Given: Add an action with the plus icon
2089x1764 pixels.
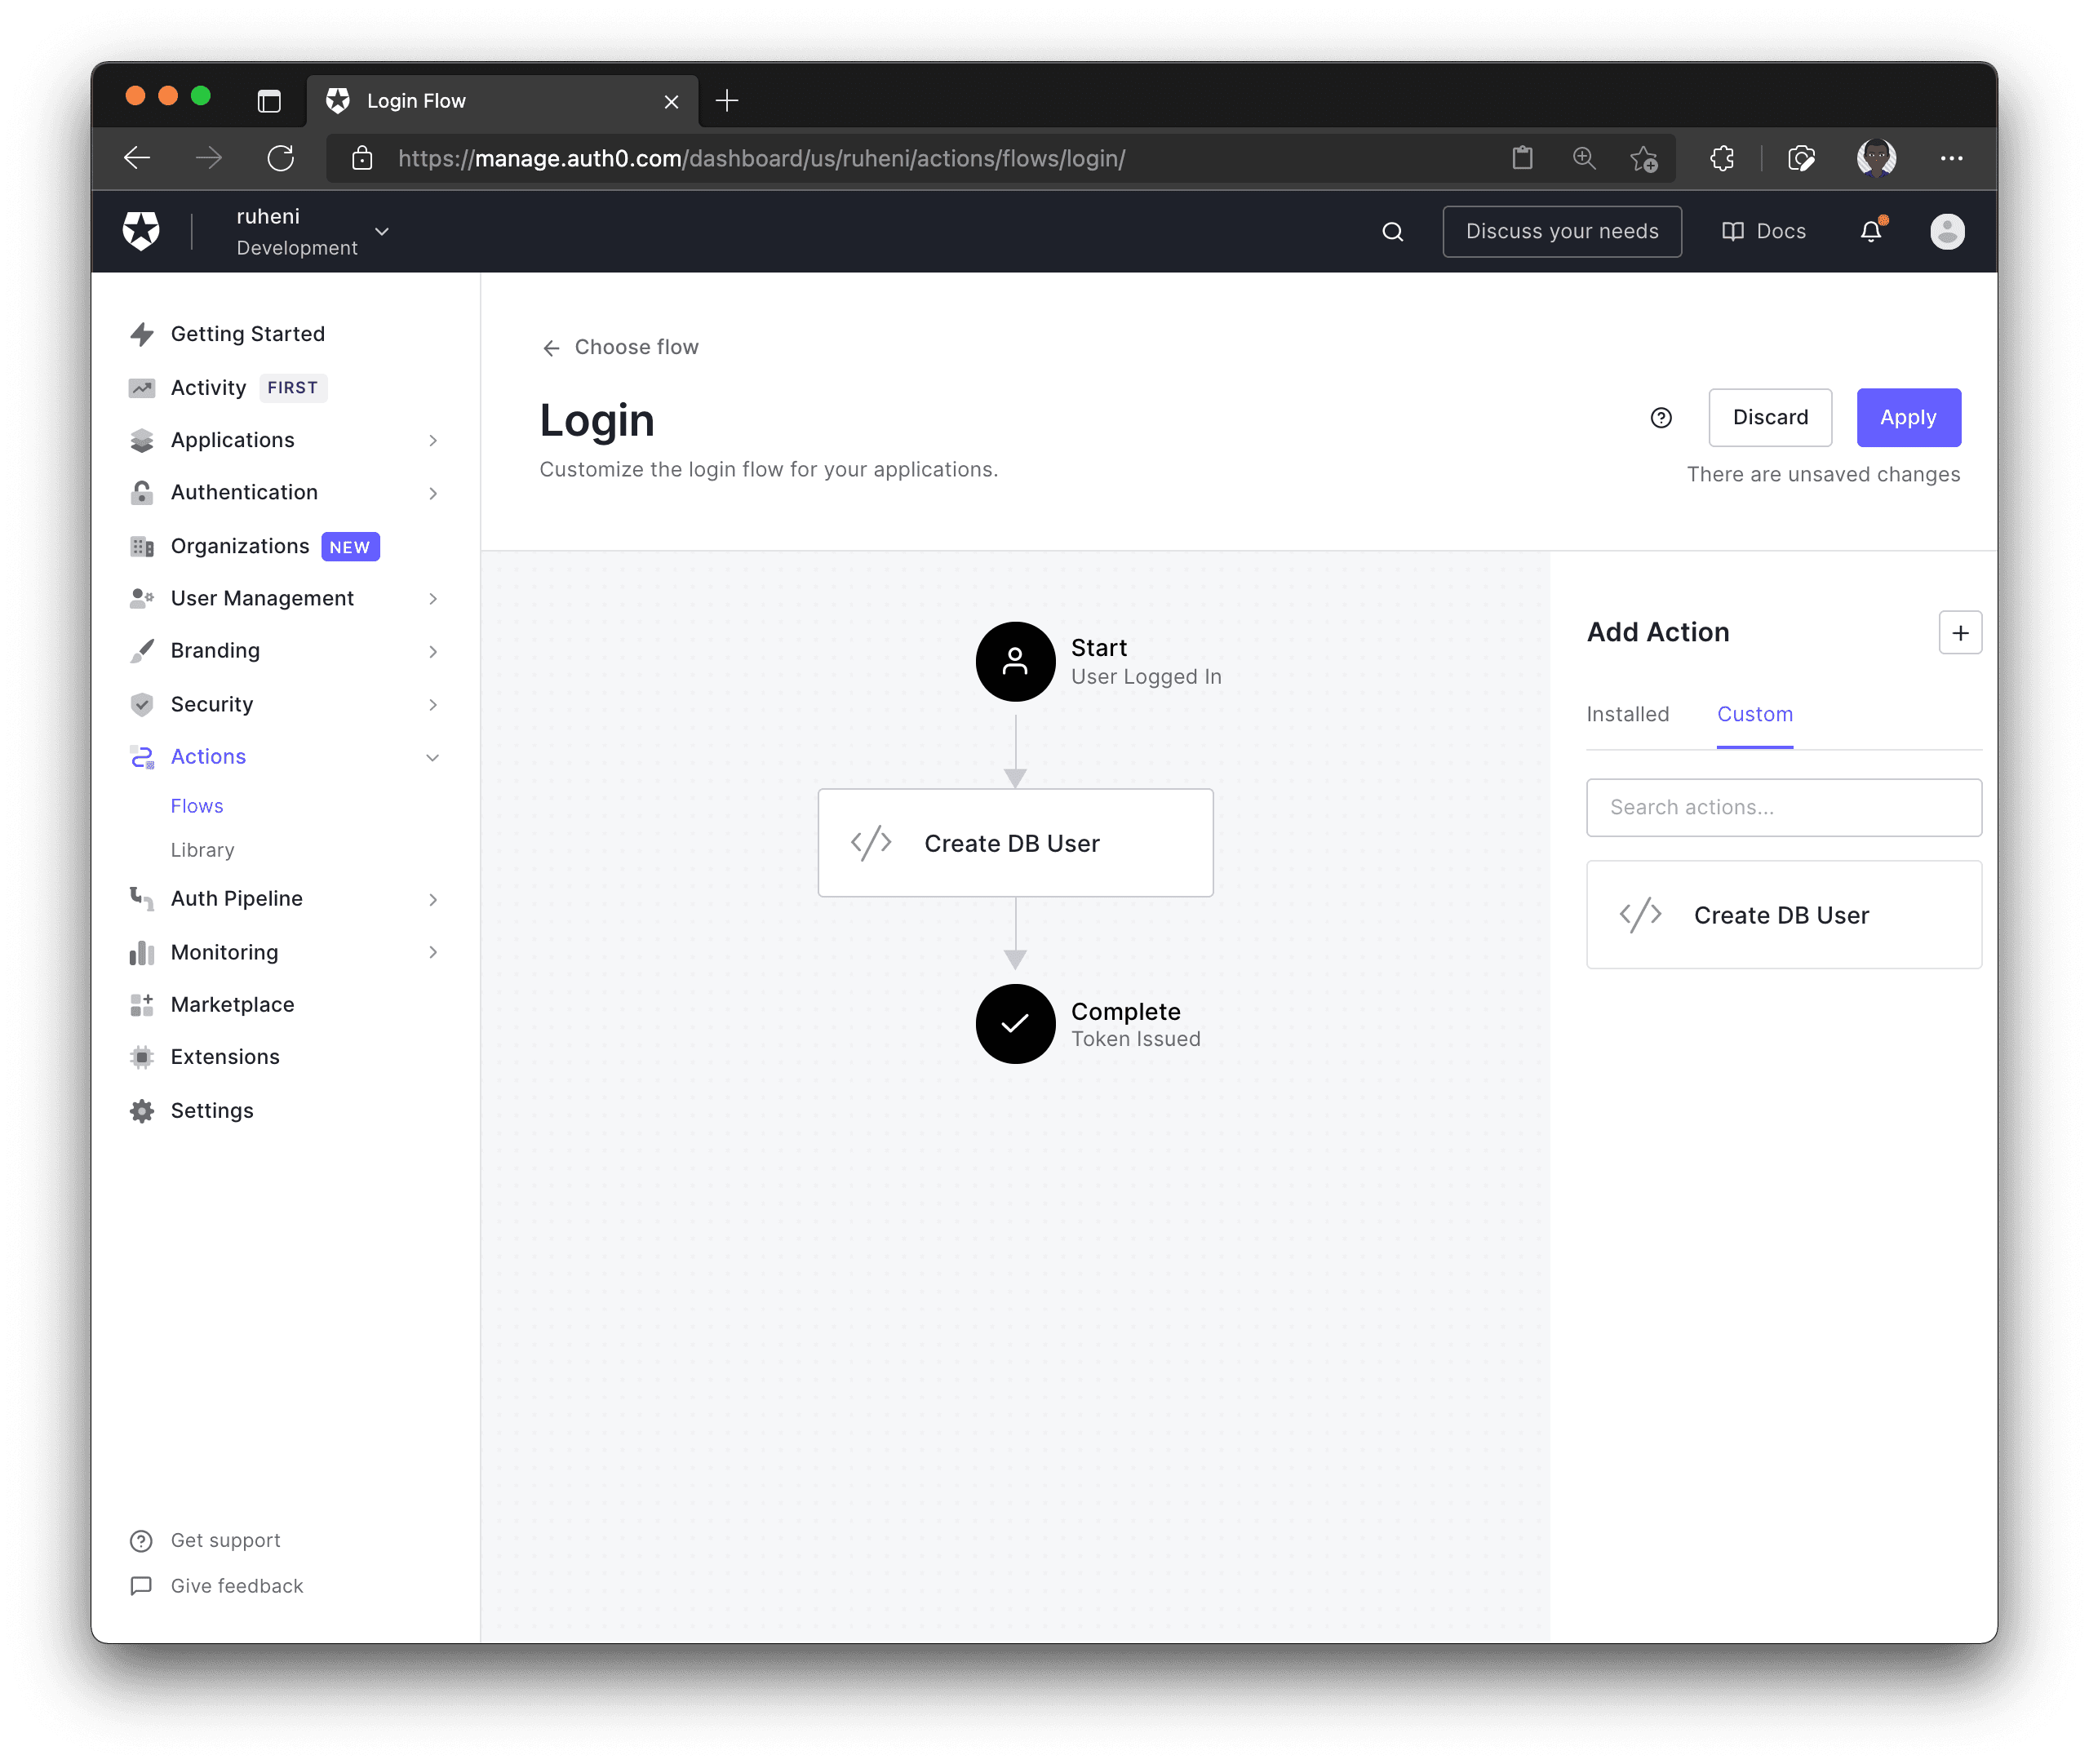Looking at the screenshot, I should click(x=1960, y=632).
